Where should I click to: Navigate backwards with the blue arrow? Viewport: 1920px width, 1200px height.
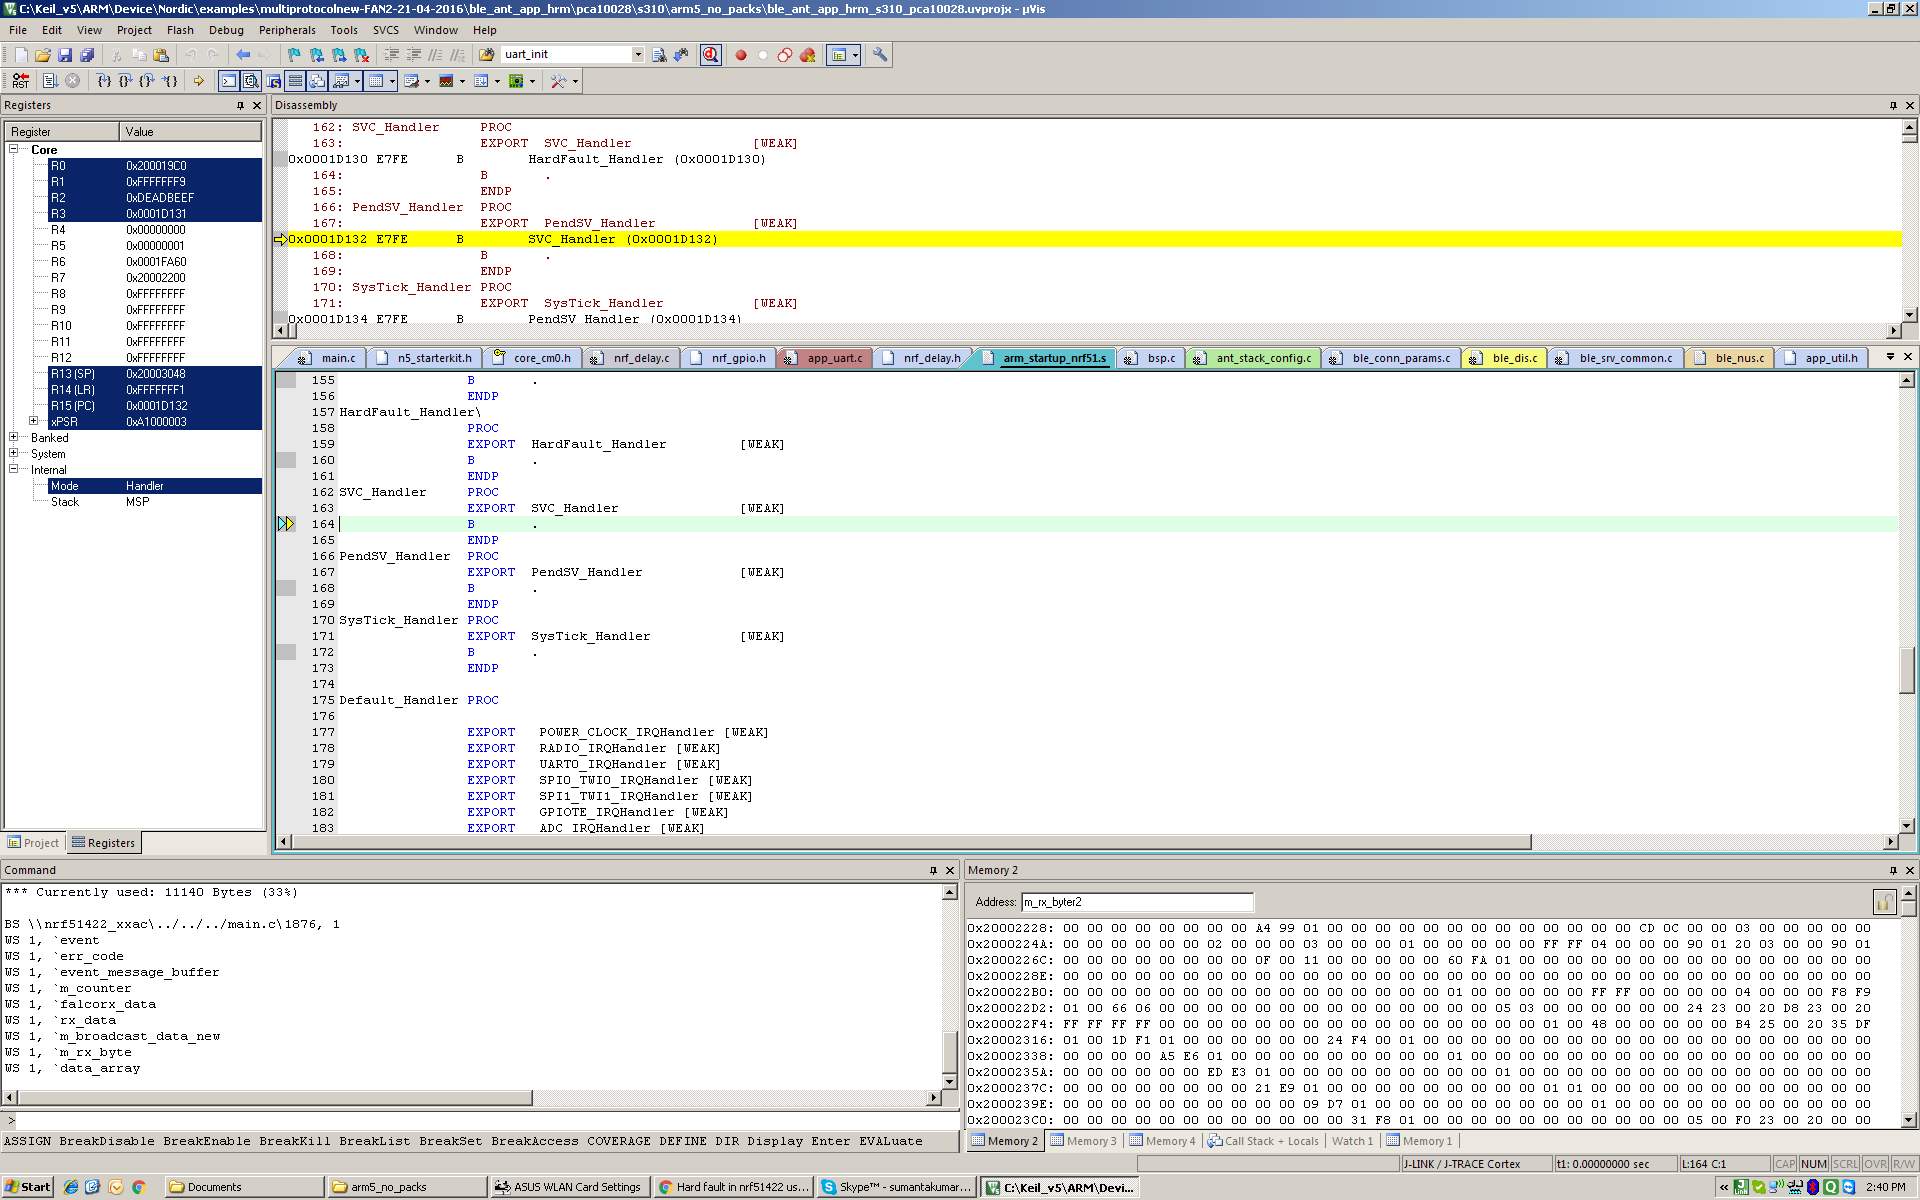(242, 55)
